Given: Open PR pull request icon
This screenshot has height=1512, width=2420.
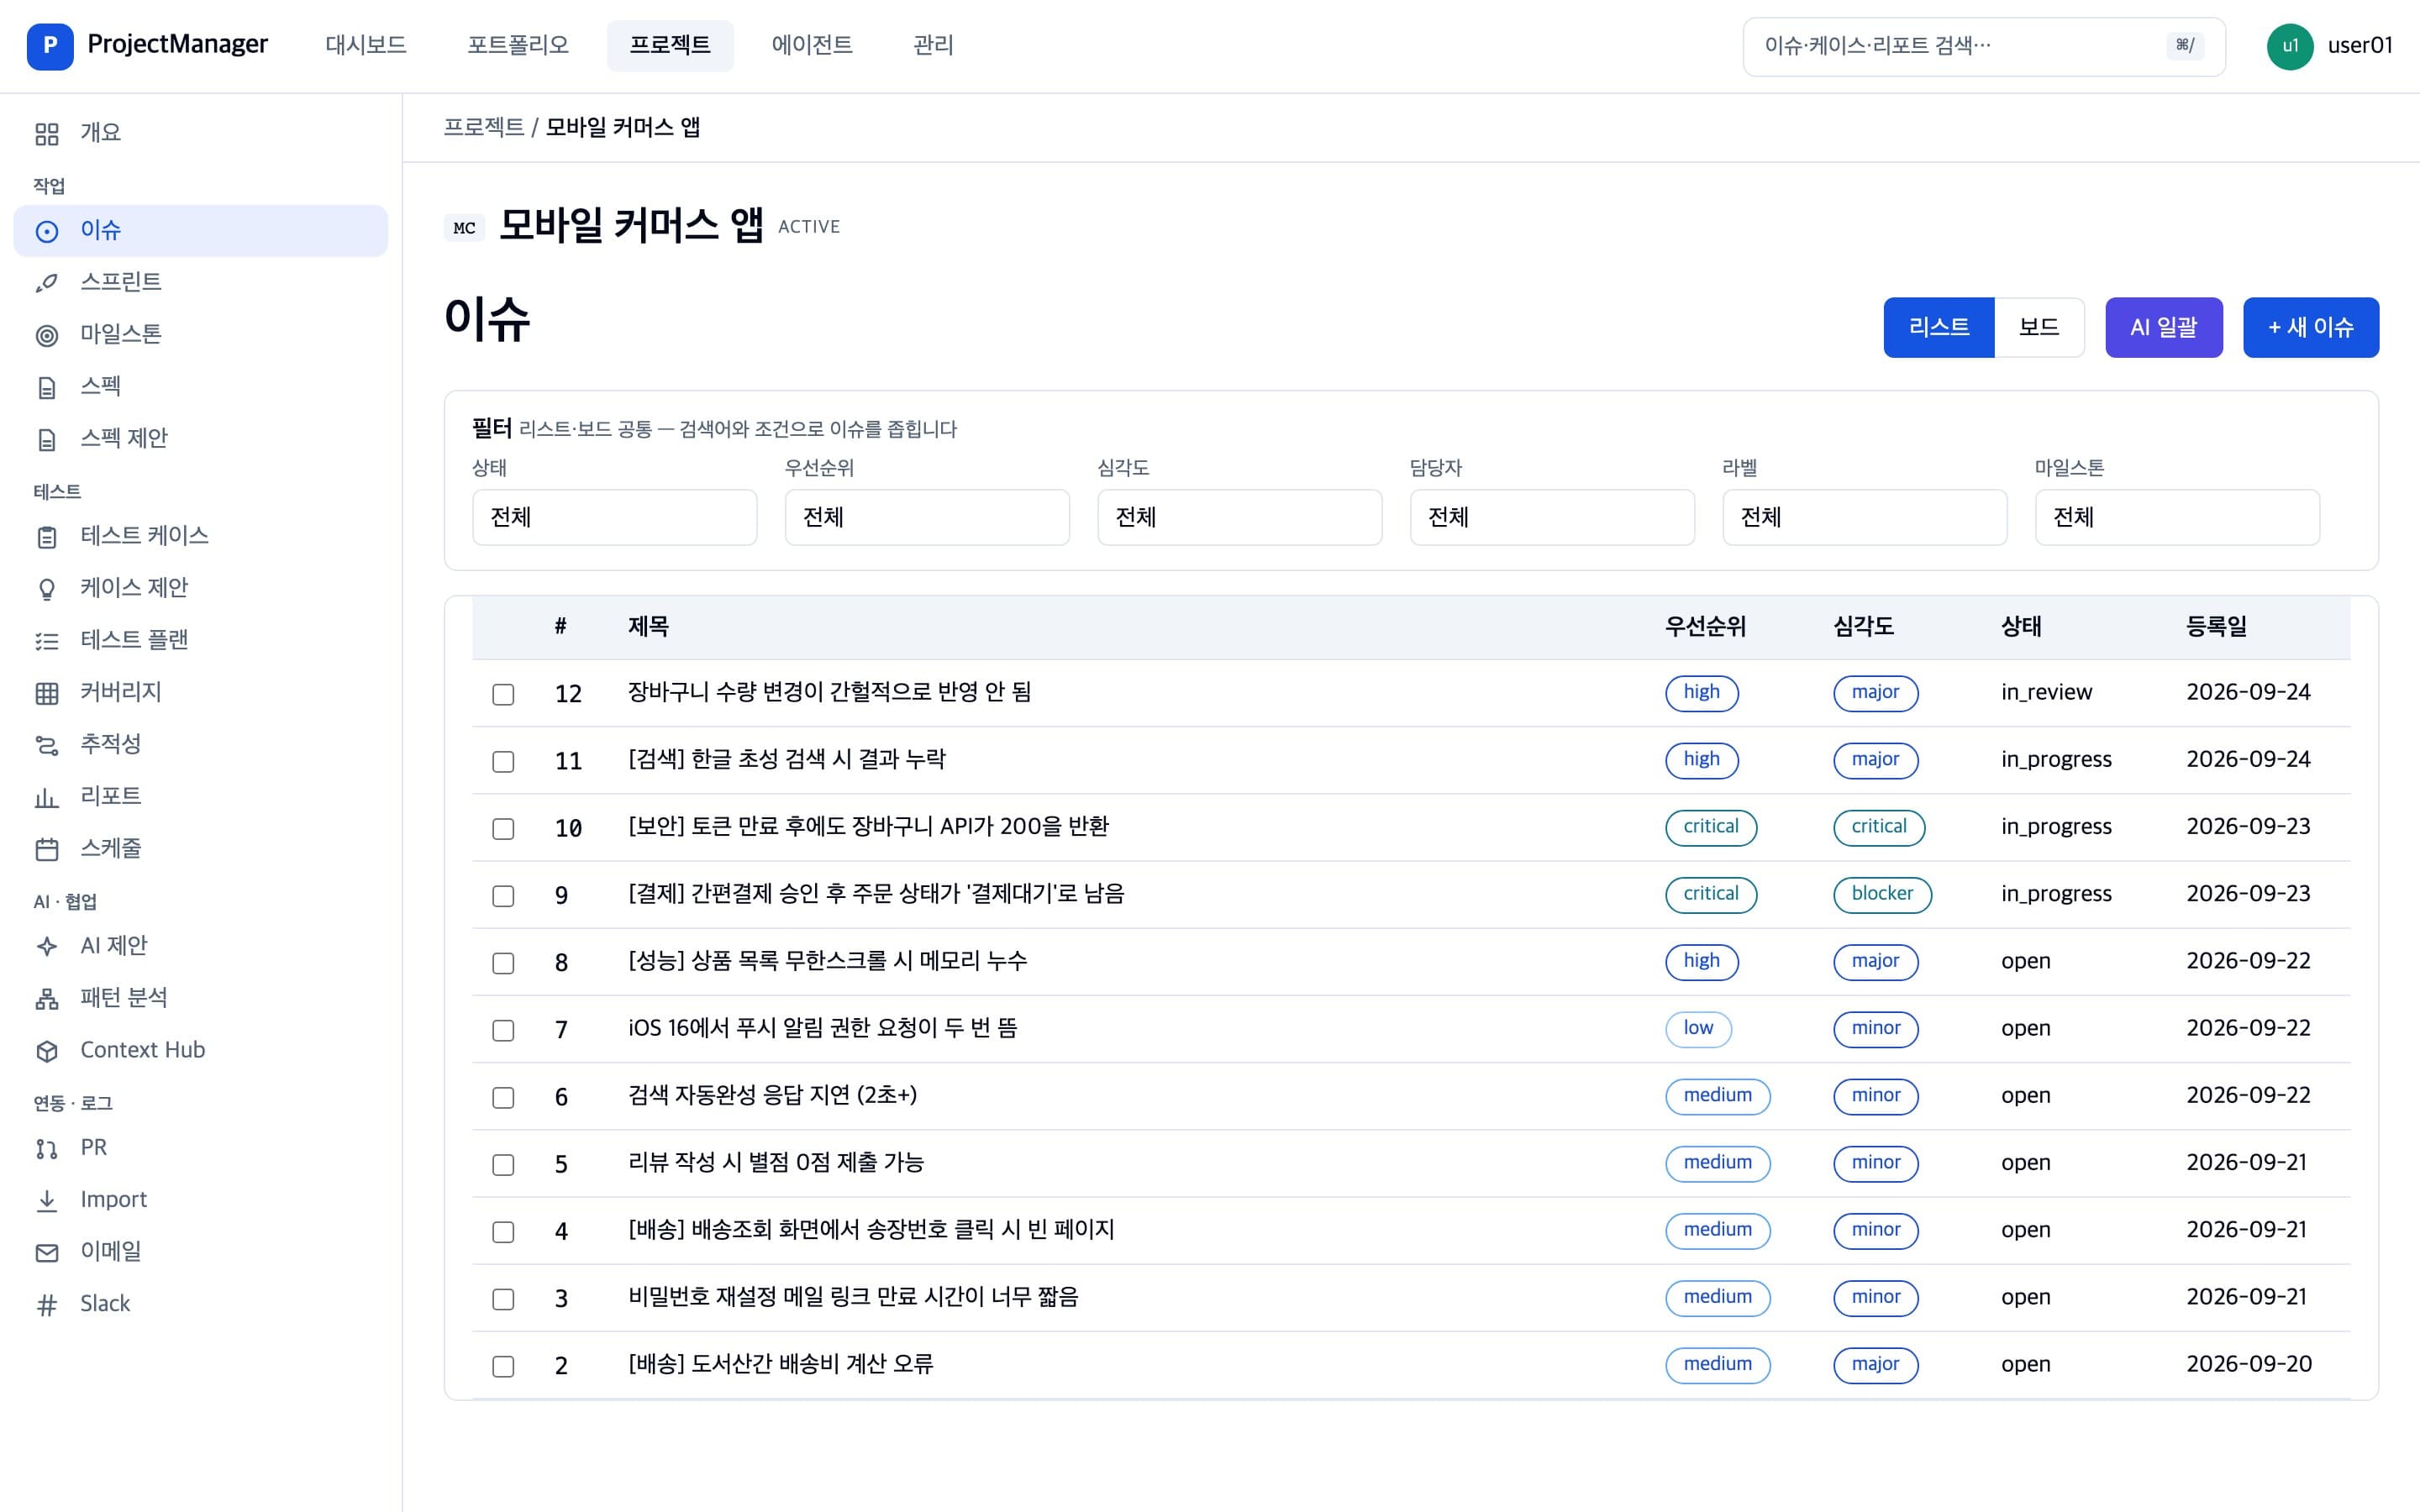Looking at the screenshot, I should point(47,1148).
